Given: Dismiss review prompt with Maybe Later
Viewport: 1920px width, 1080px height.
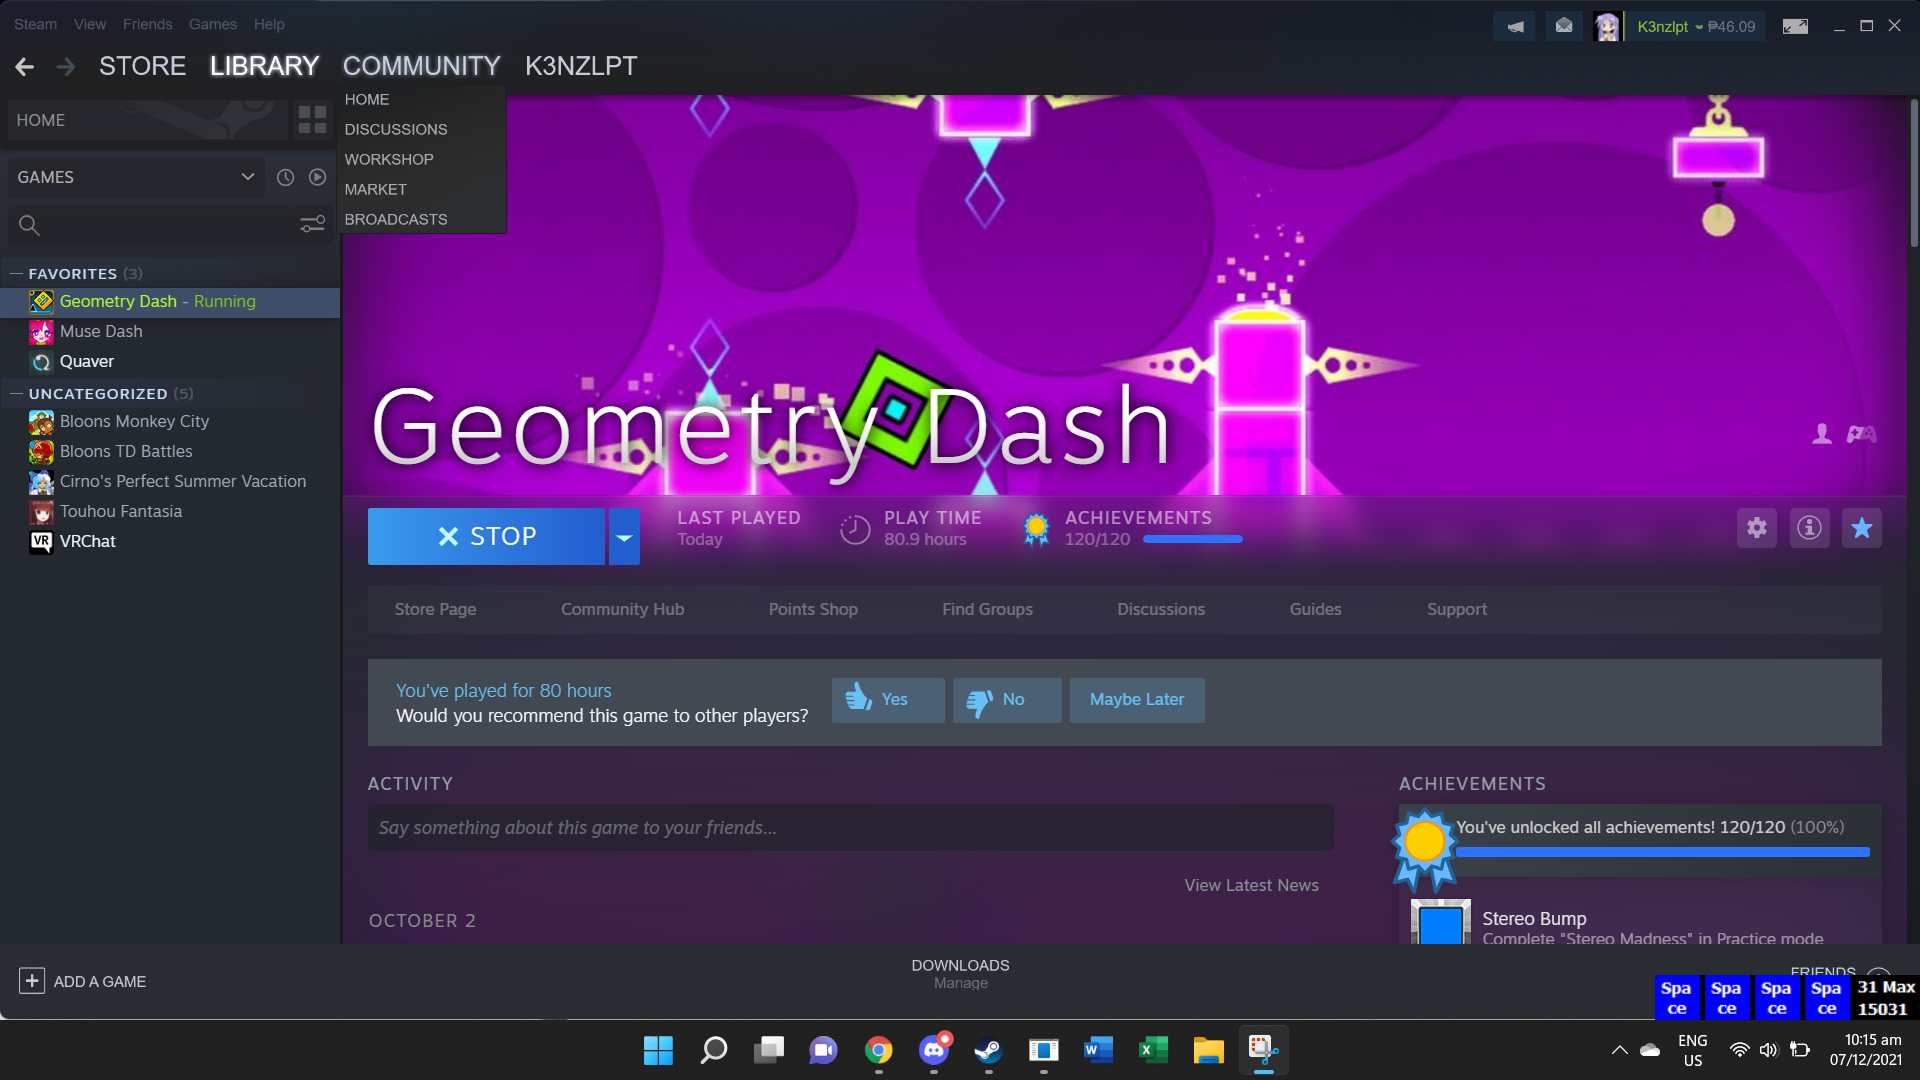Looking at the screenshot, I should 1137,700.
